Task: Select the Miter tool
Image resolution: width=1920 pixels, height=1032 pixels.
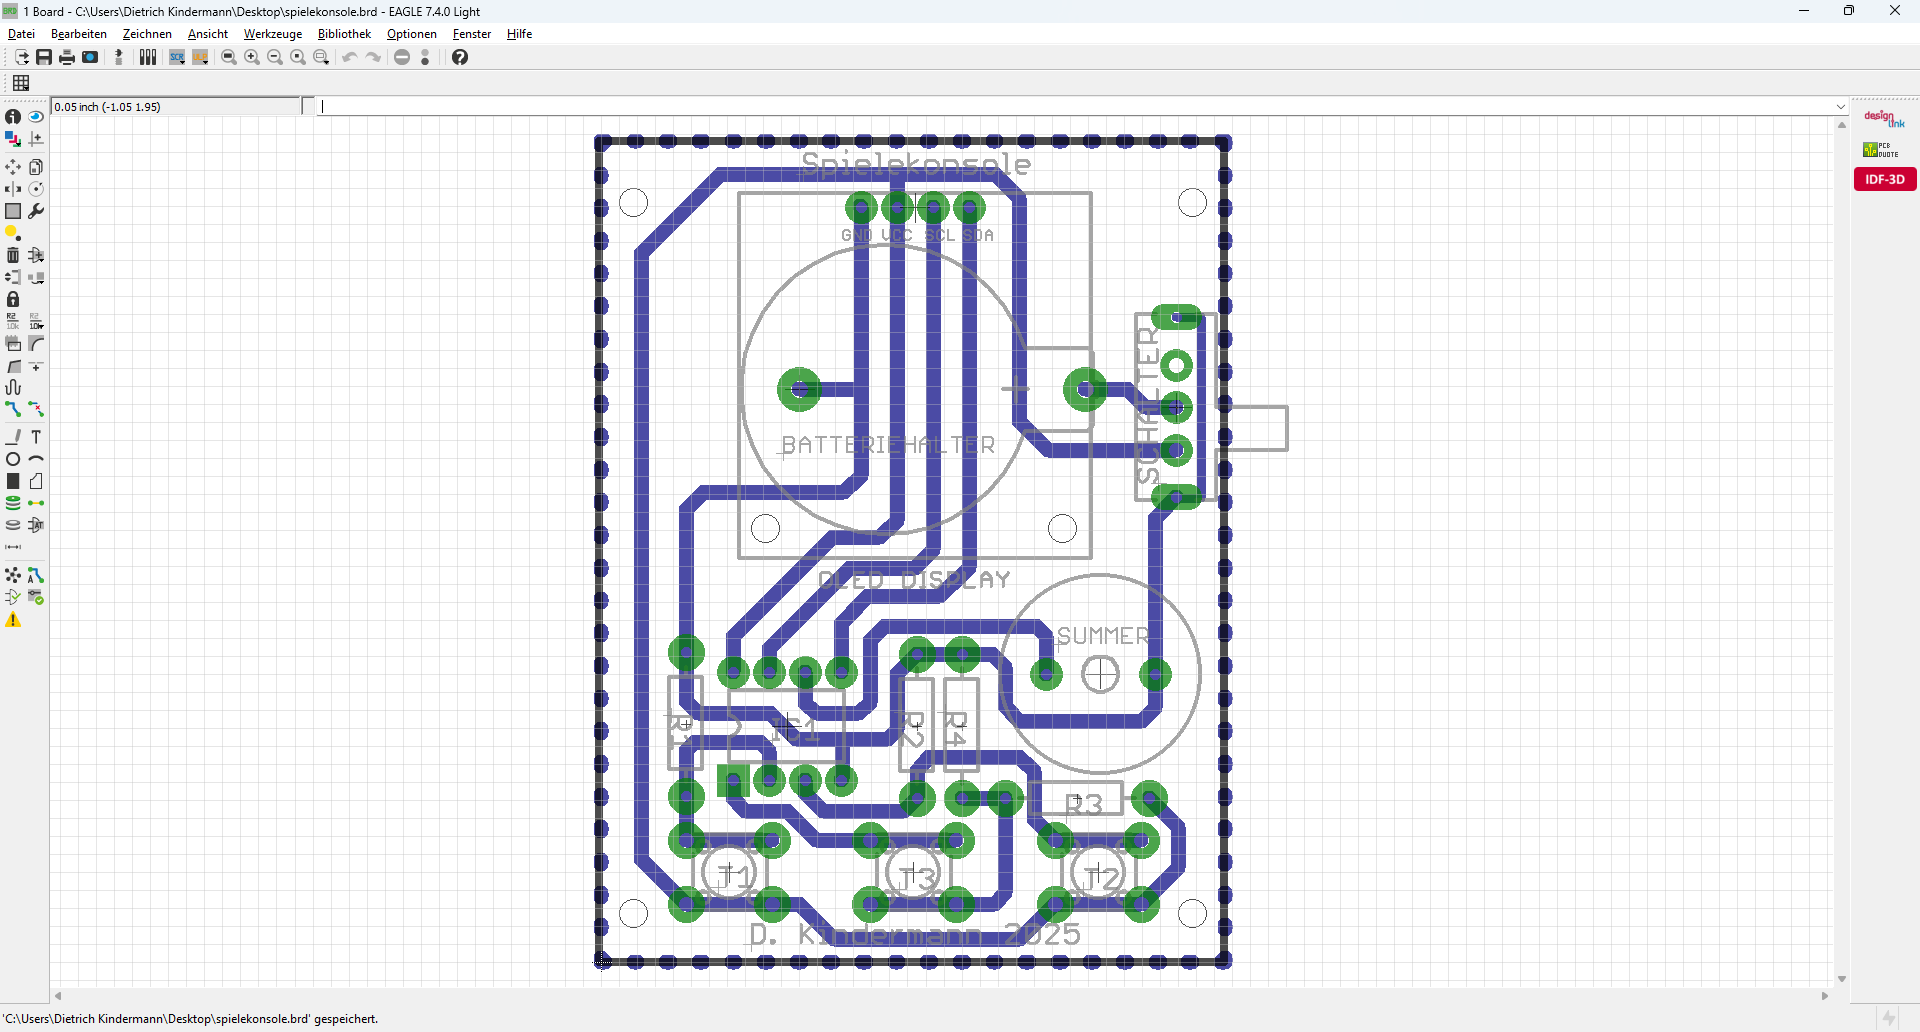Action: [x=36, y=343]
